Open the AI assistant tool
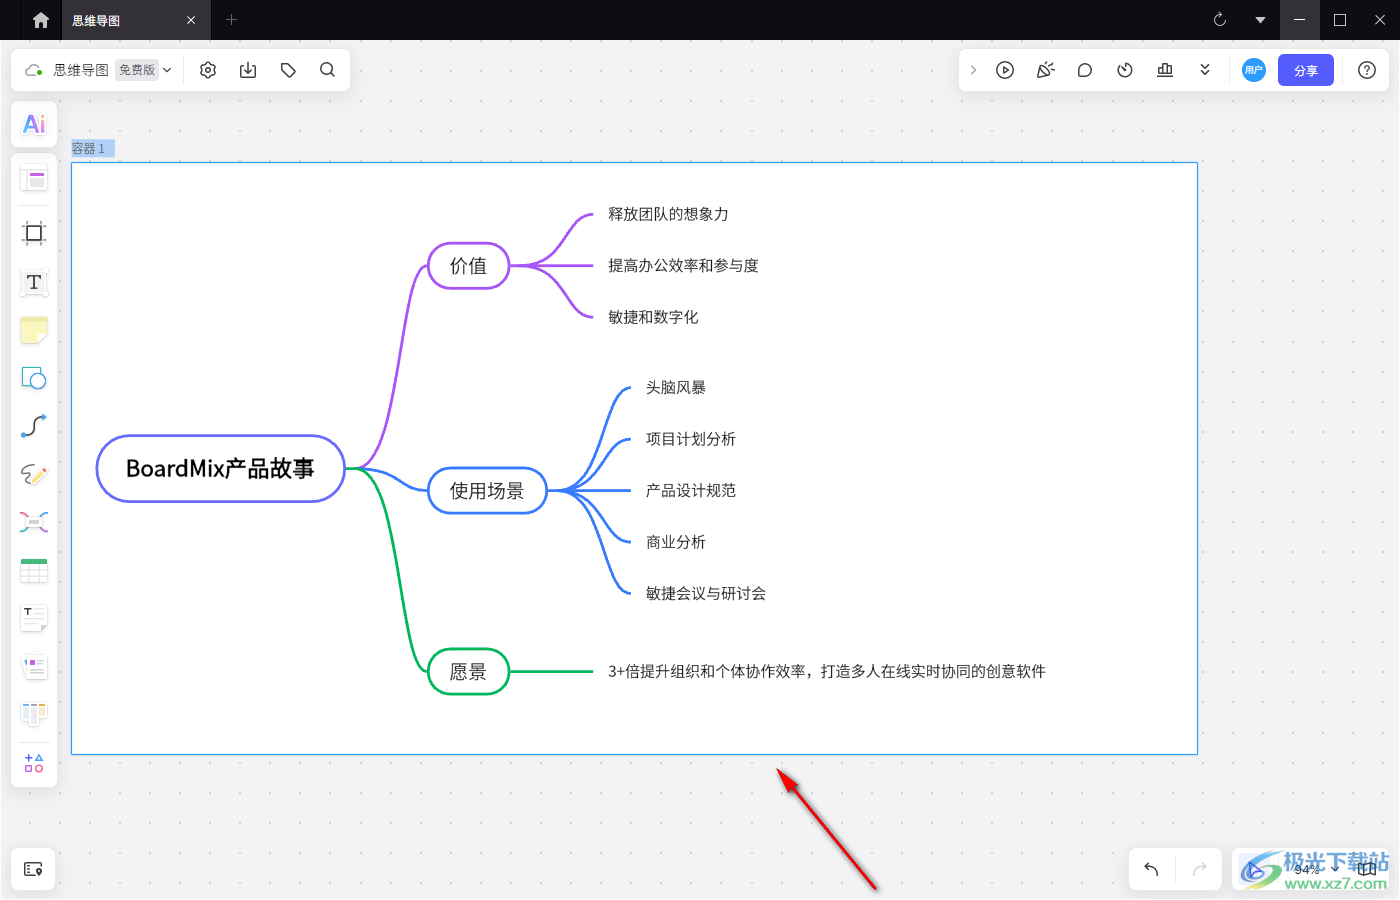 point(34,124)
